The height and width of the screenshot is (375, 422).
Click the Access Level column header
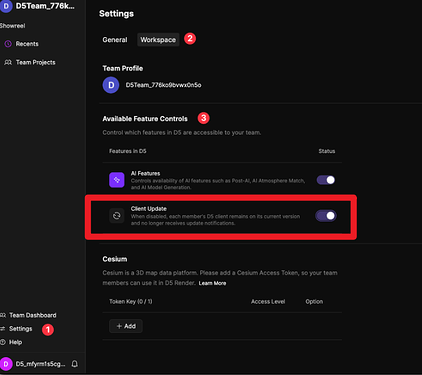[x=268, y=301]
